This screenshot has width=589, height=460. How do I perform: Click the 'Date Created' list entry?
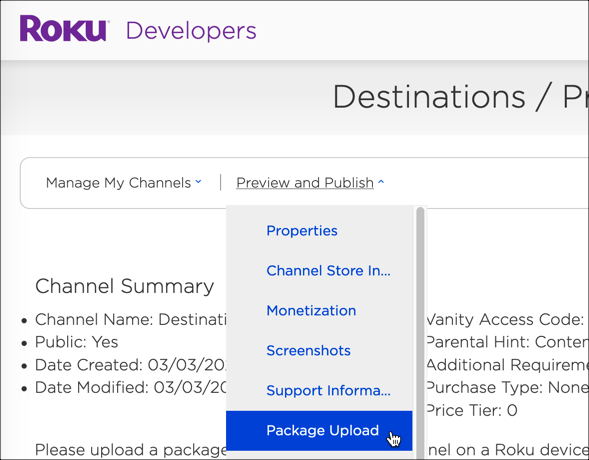click(x=130, y=365)
